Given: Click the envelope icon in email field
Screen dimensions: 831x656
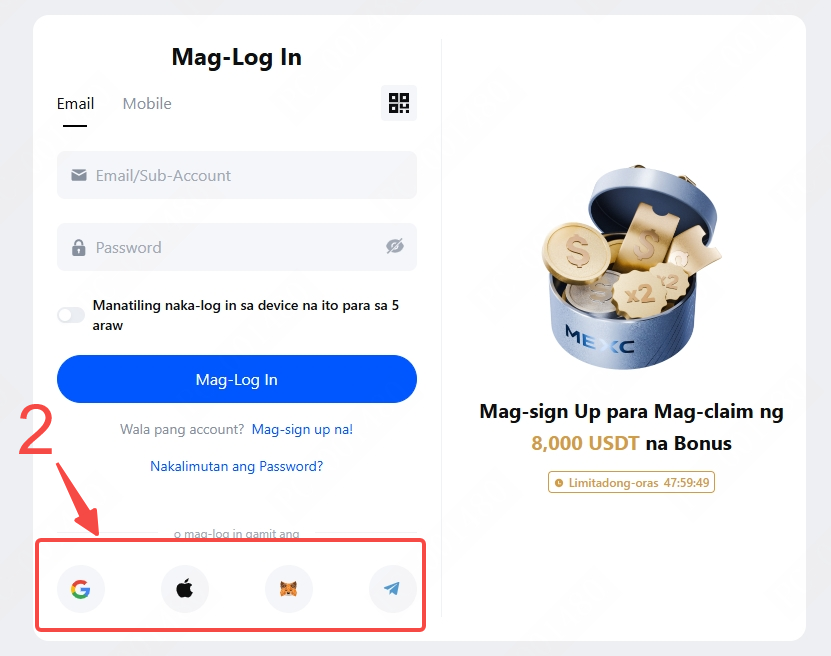Looking at the screenshot, I should (x=79, y=175).
